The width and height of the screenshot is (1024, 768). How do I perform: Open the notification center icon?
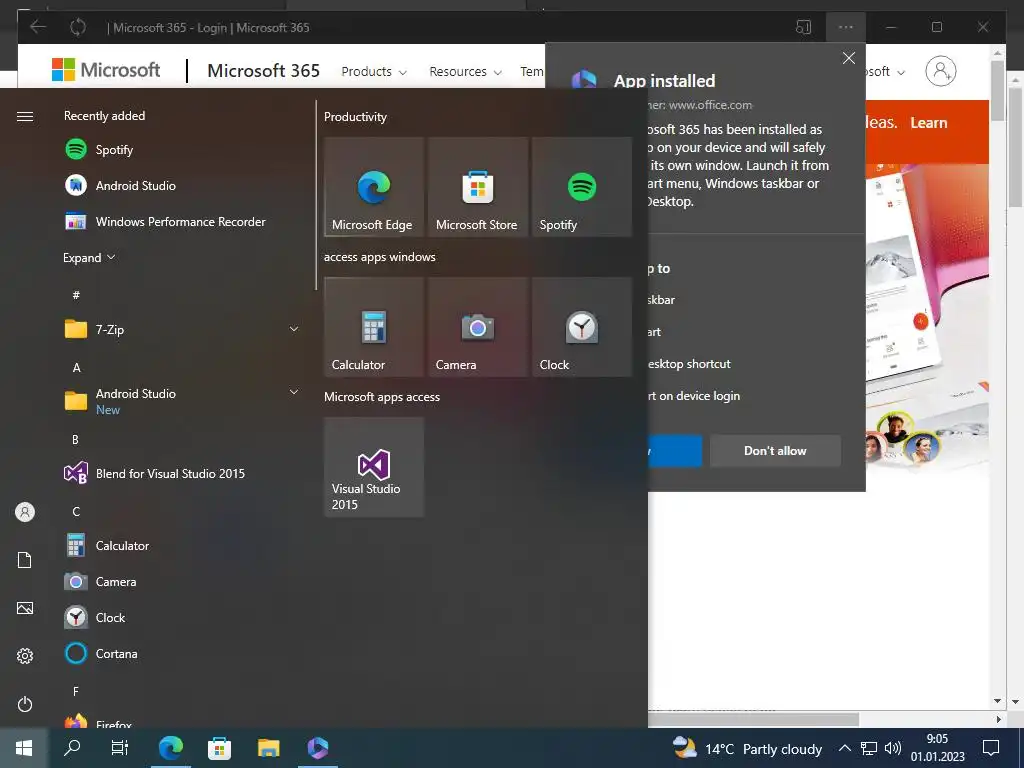tap(991, 748)
